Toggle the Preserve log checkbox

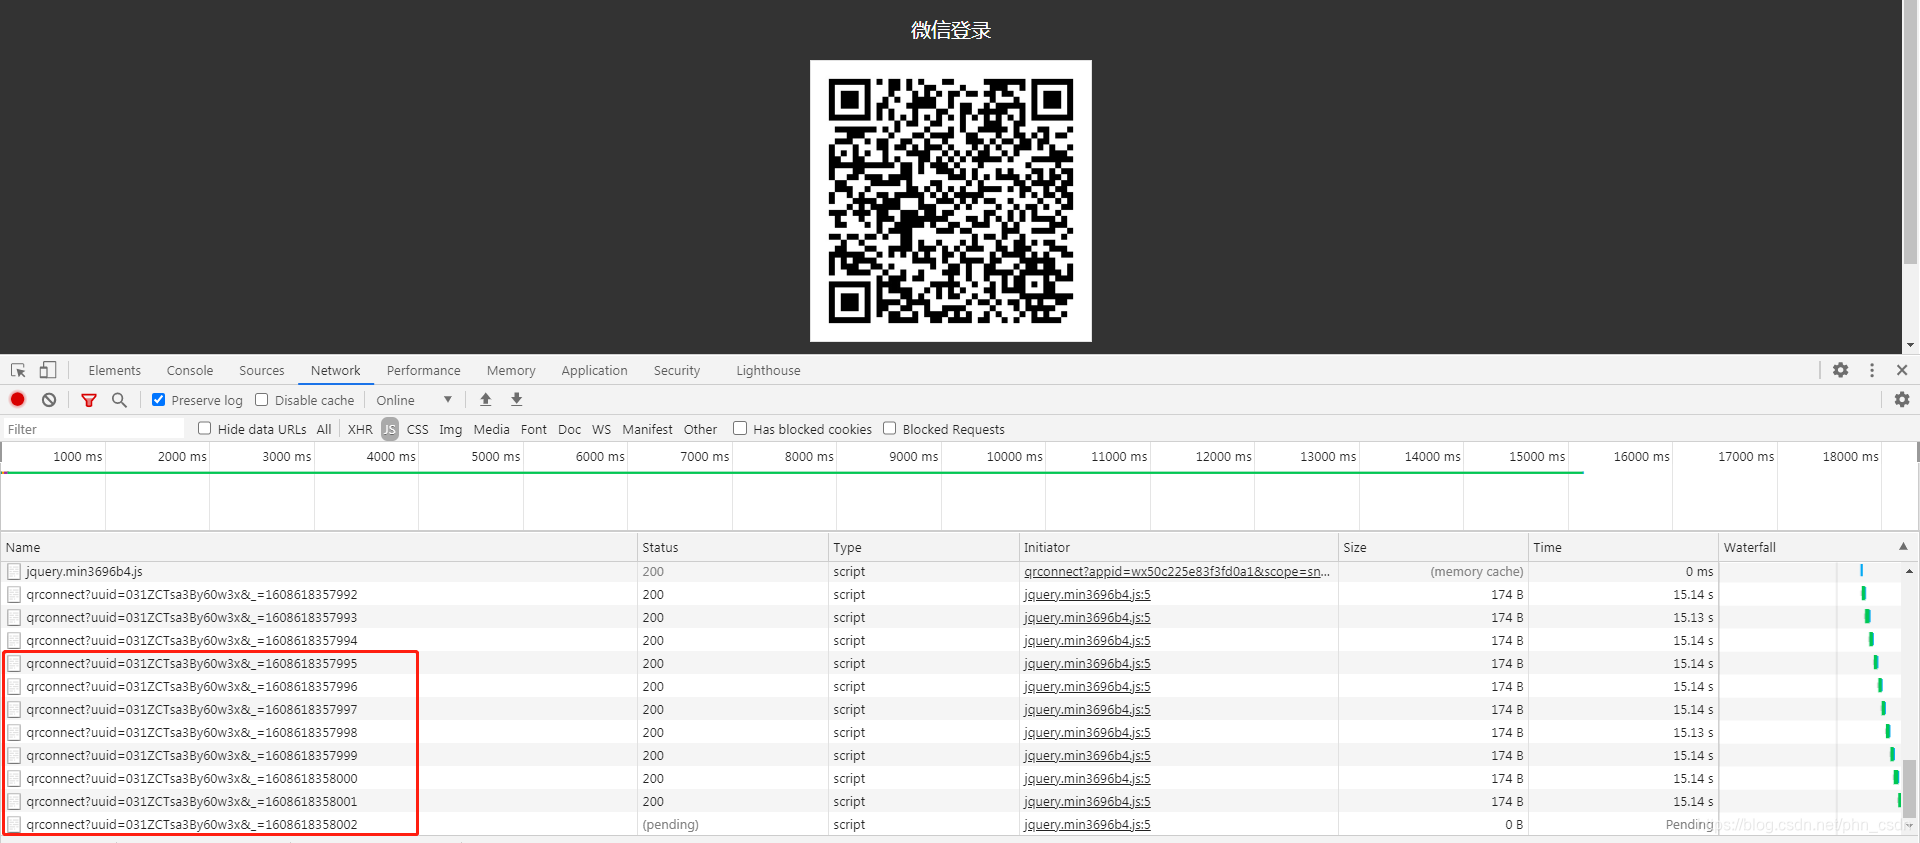click(x=158, y=400)
